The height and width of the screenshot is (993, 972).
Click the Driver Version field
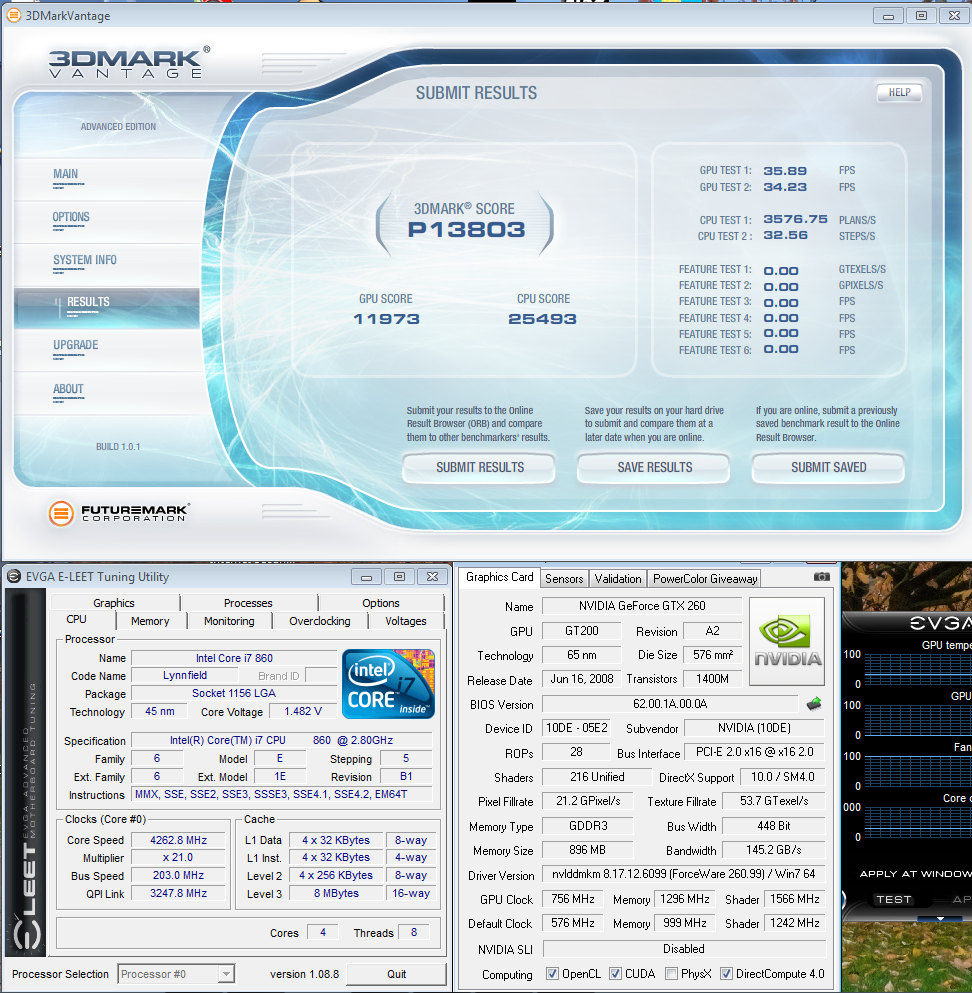[x=684, y=874]
